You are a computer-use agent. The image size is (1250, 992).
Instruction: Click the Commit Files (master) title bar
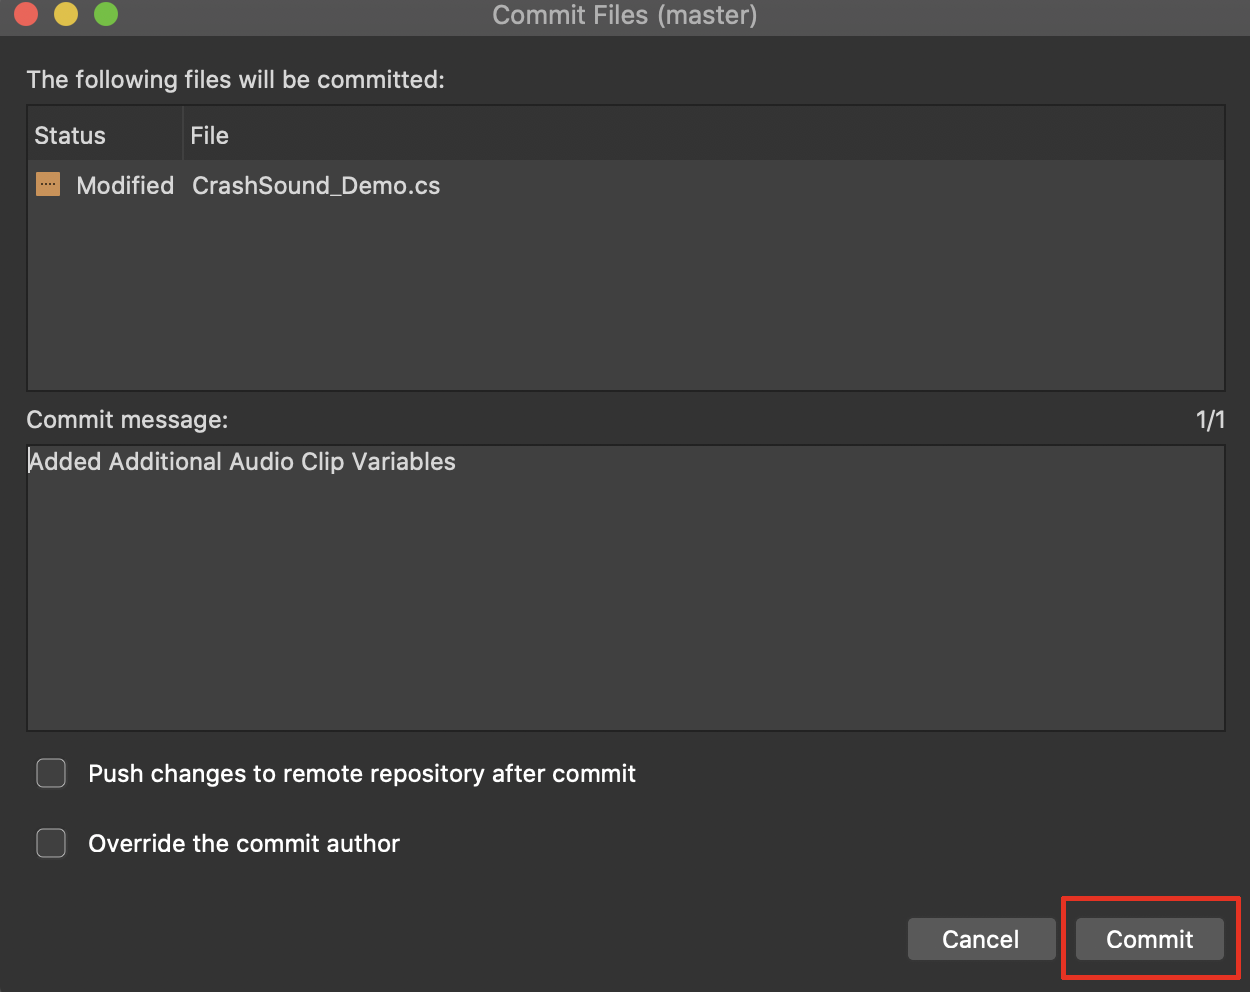click(x=625, y=16)
